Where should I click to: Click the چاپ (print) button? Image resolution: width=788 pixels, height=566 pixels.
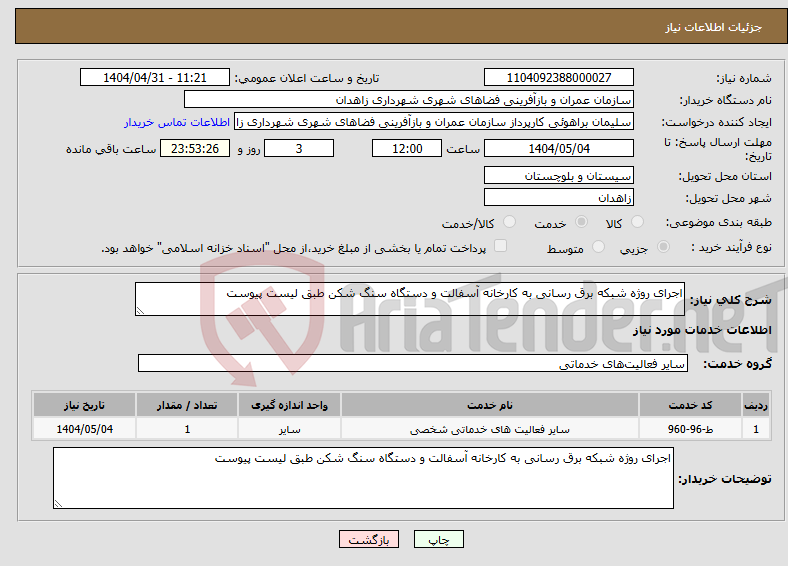click(438, 539)
